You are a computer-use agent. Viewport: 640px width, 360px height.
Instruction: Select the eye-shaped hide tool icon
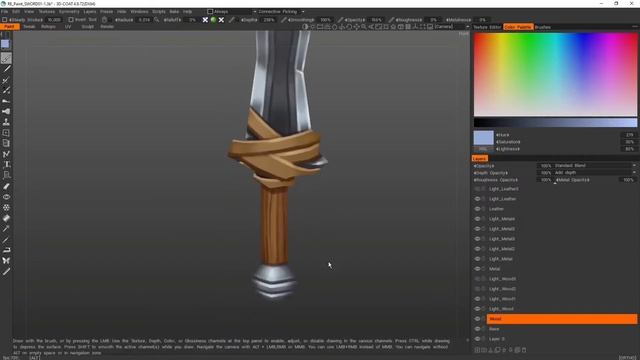(x=6, y=197)
